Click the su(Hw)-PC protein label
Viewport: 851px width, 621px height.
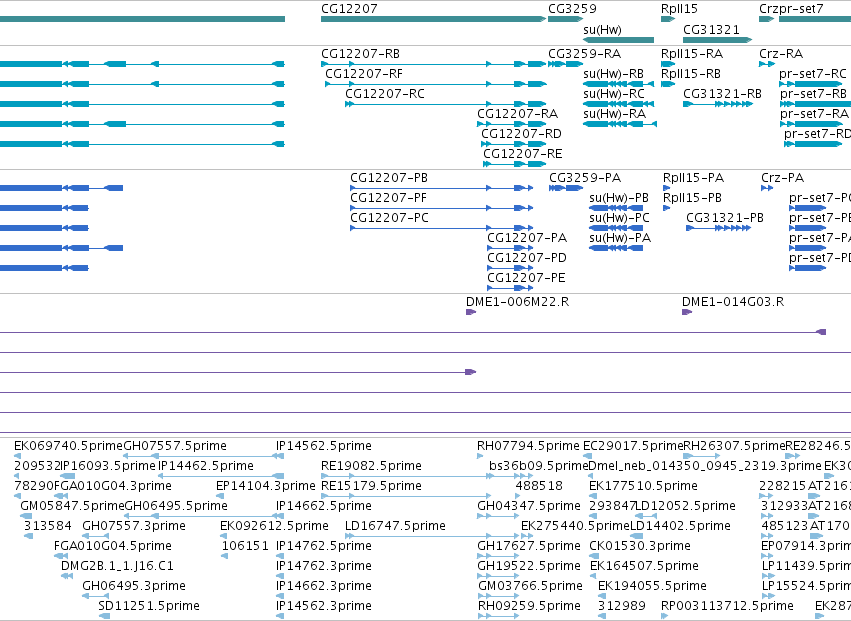619,218
